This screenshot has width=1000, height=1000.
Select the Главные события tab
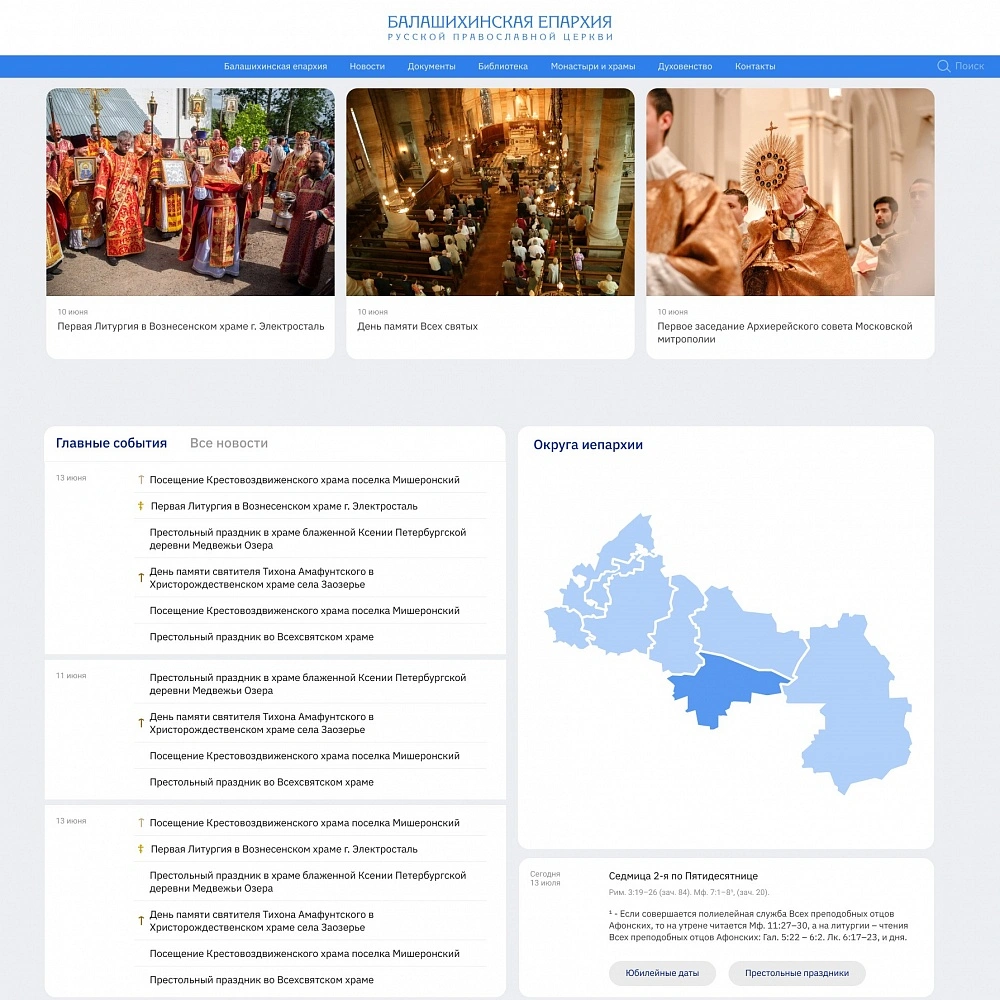pyautogui.click(x=111, y=443)
